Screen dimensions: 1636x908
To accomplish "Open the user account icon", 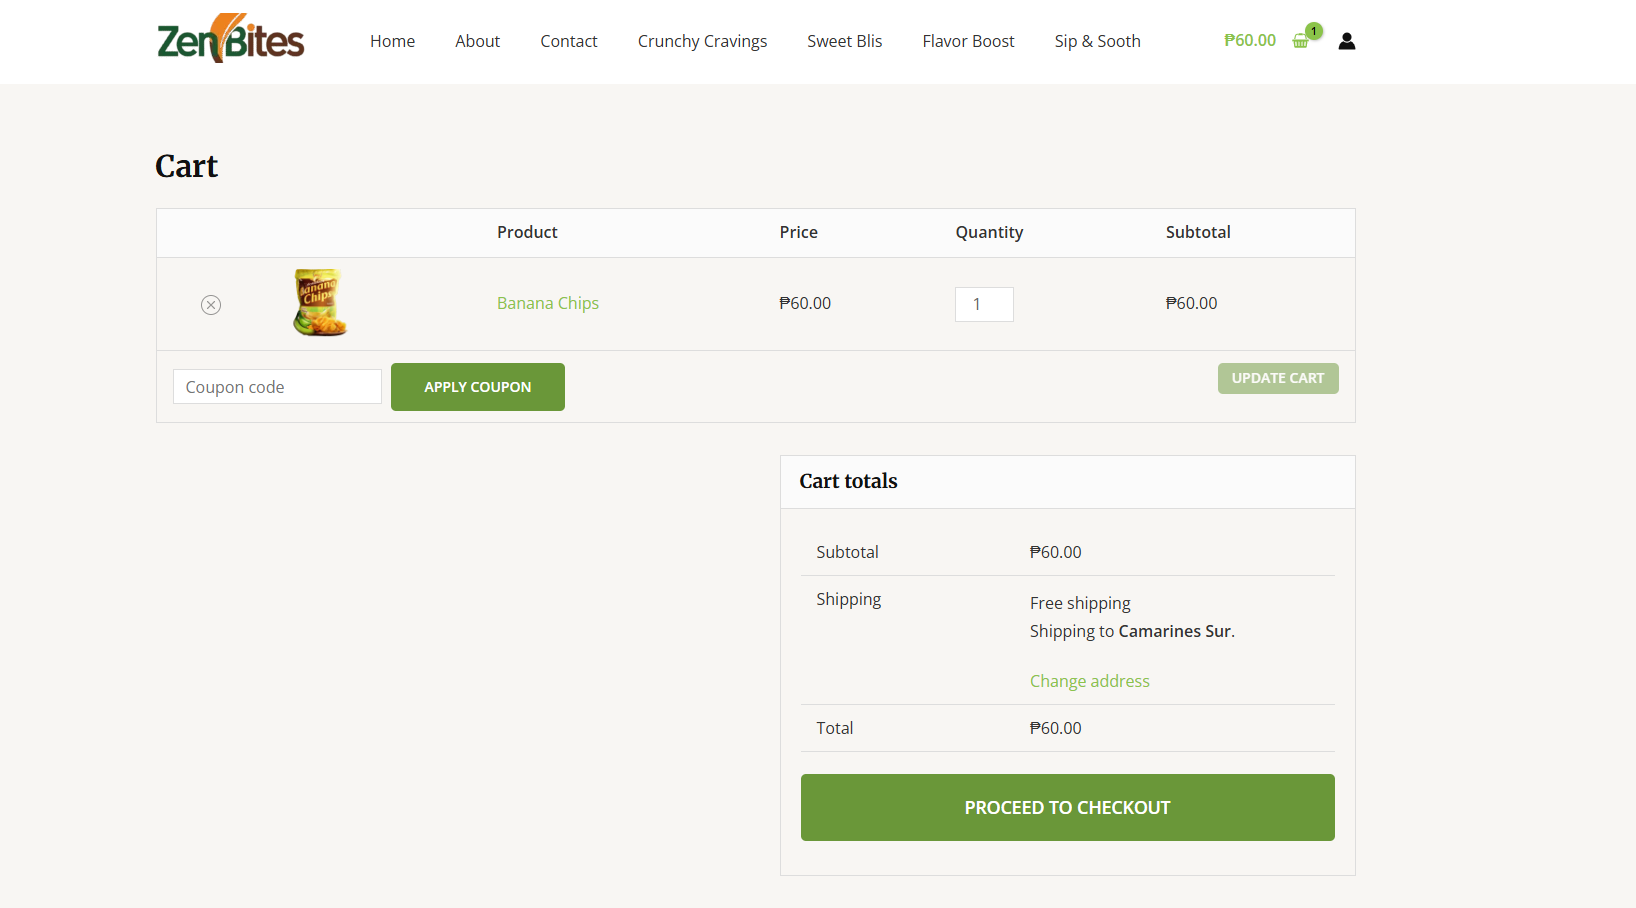I will click(1346, 40).
